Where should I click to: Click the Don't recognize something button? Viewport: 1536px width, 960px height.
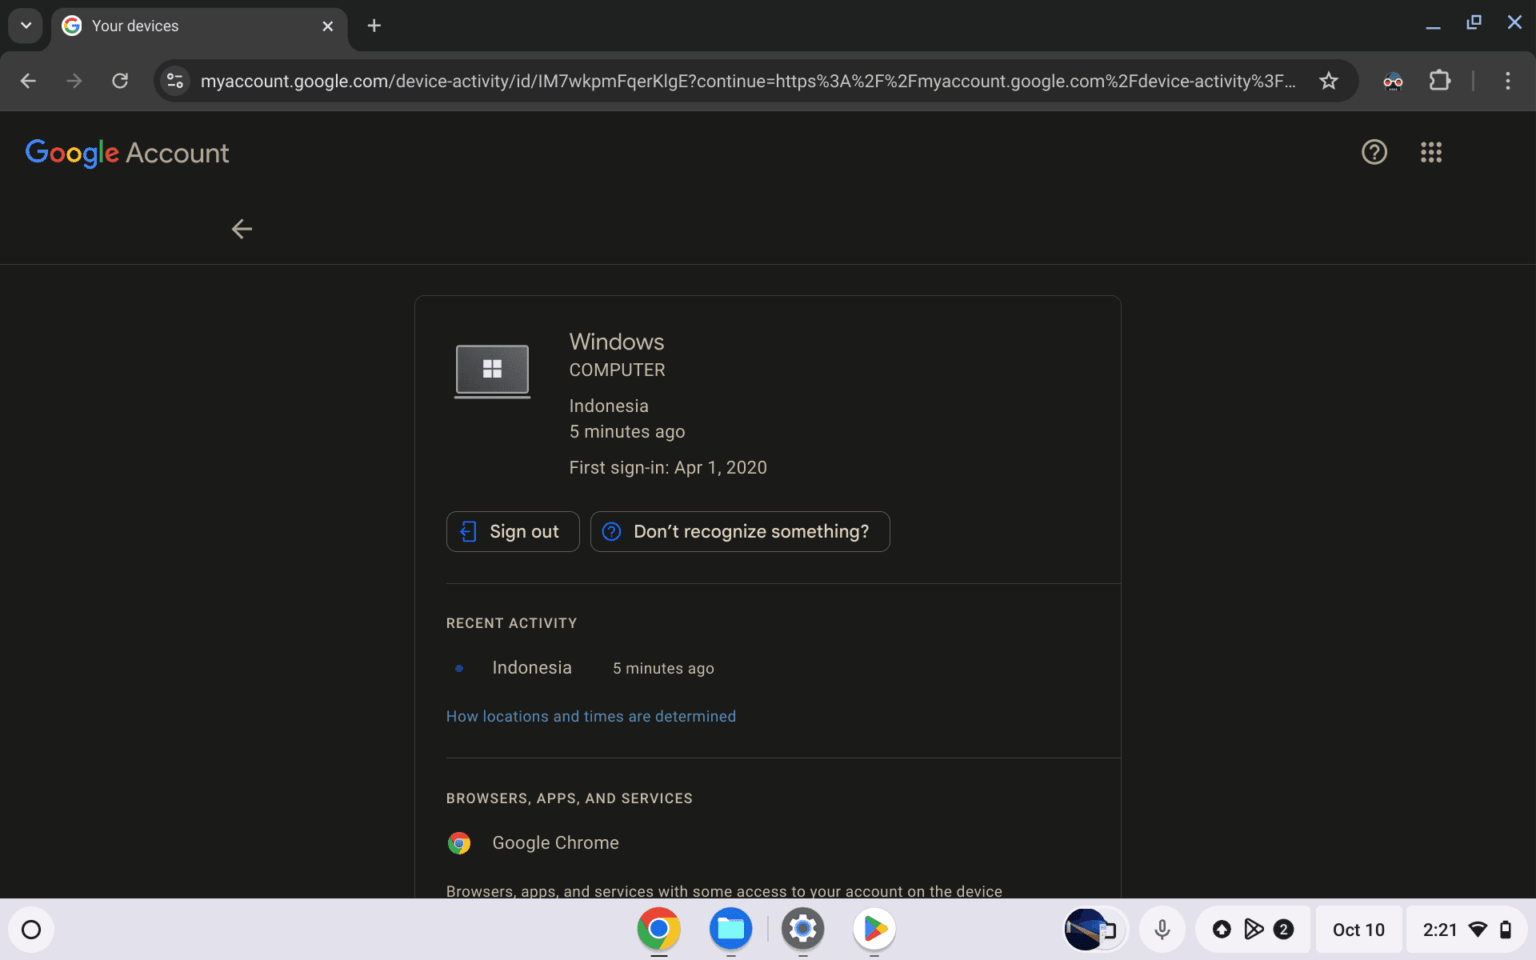tap(739, 531)
